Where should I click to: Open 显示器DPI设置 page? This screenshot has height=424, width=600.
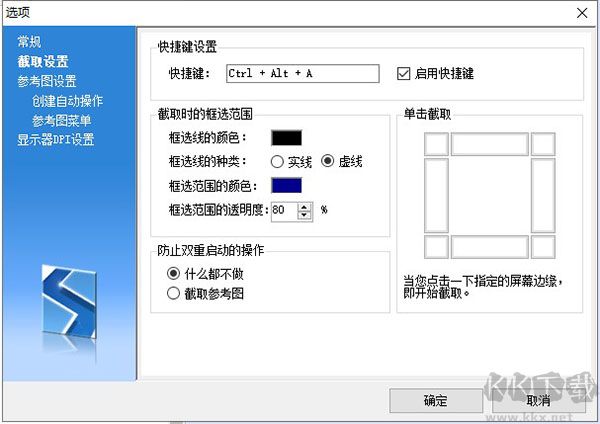tap(55, 140)
